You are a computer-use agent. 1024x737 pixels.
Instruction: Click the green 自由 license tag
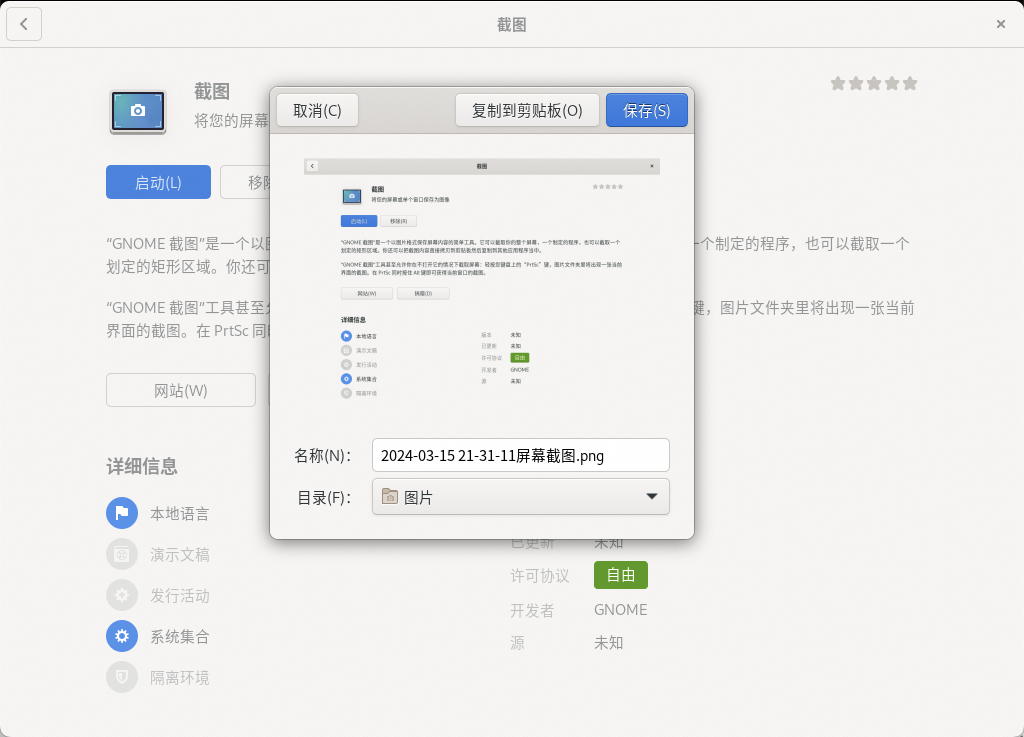(x=620, y=575)
